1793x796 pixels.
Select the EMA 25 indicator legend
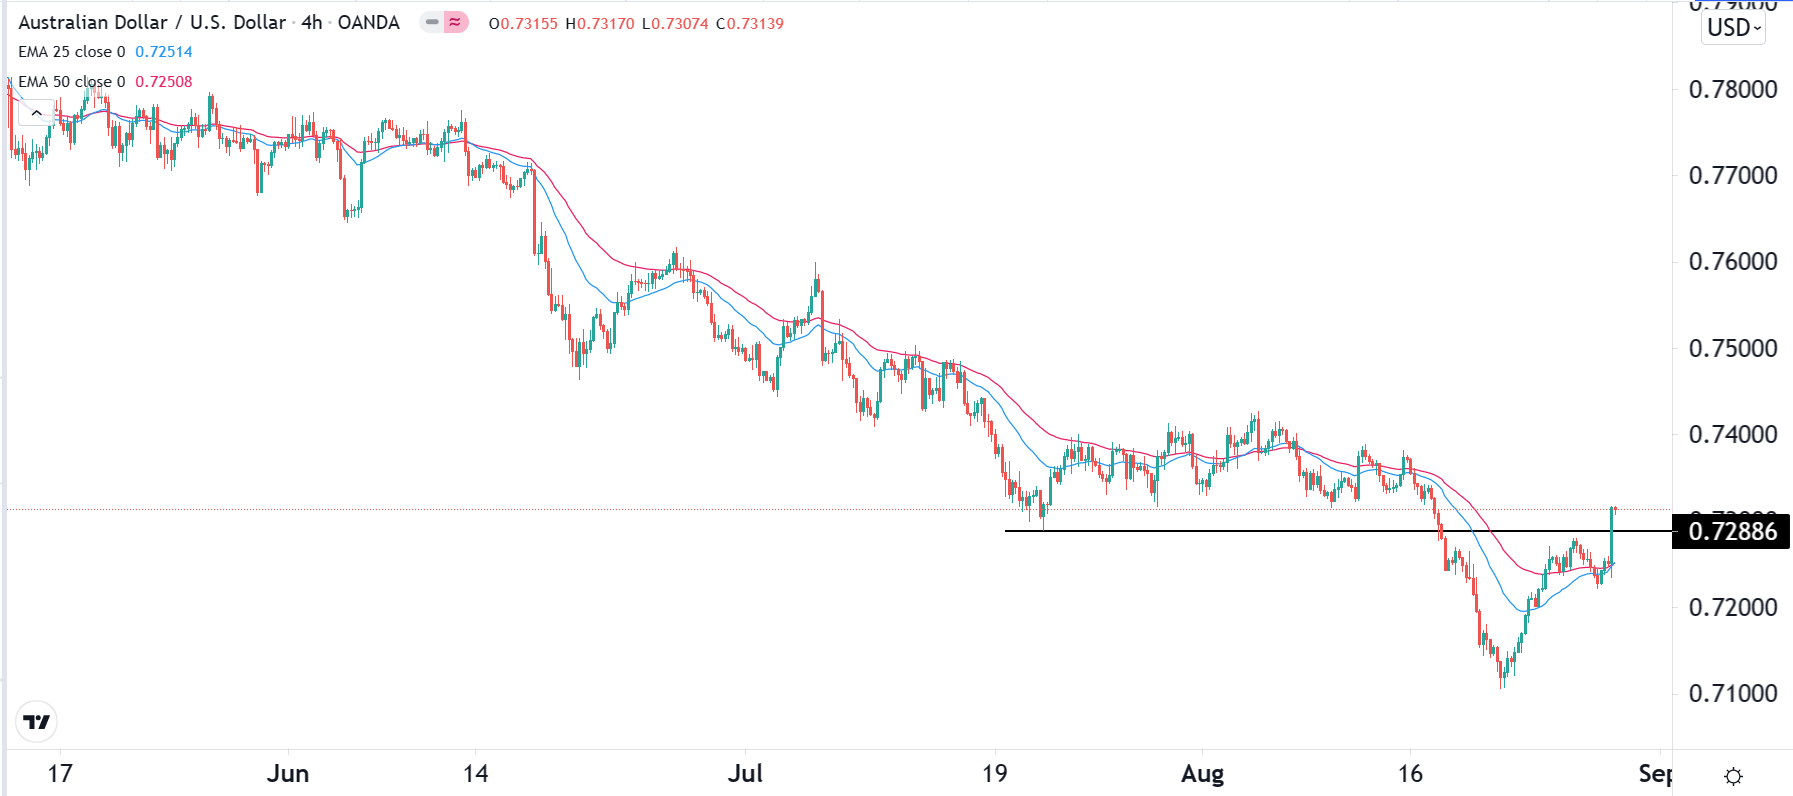click(72, 52)
